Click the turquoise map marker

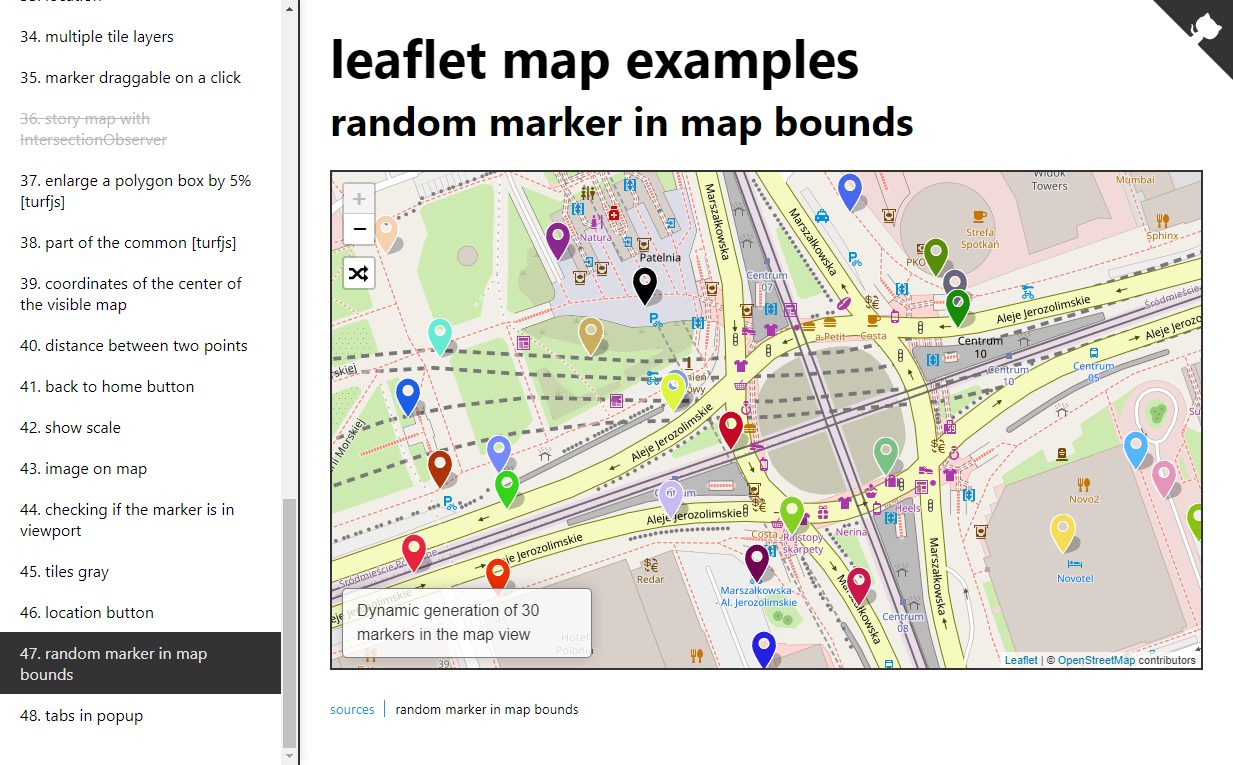(x=439, y=336)
